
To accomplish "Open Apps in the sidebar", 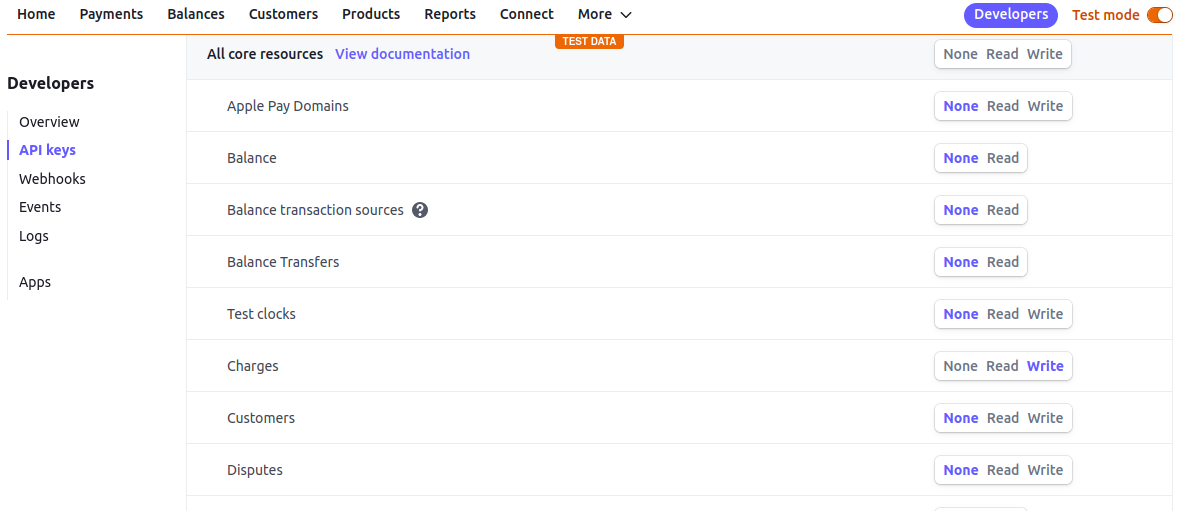I will tap(35, 282).
